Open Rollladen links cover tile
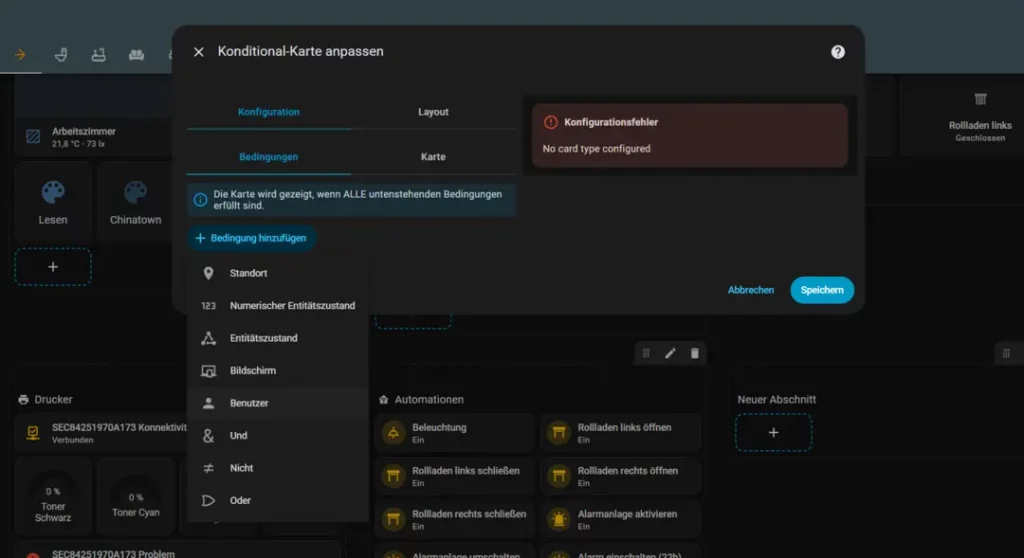 [x=980, y=118]
